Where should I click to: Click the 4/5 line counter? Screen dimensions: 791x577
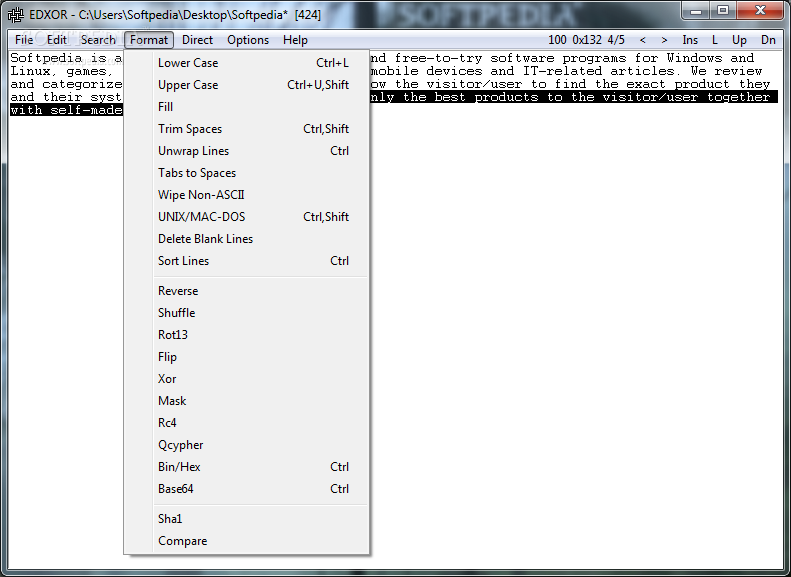tap(616, 40)
